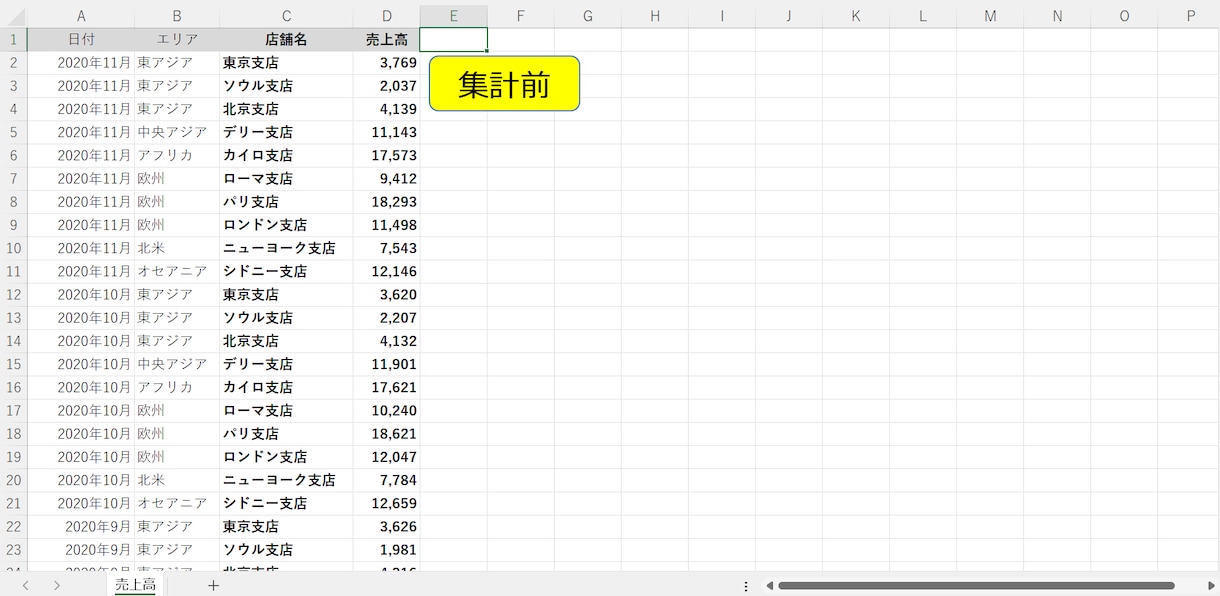Select the cell with value 12,659
The width and height of the screenshot is (1220, 596).
coord(386,503)
